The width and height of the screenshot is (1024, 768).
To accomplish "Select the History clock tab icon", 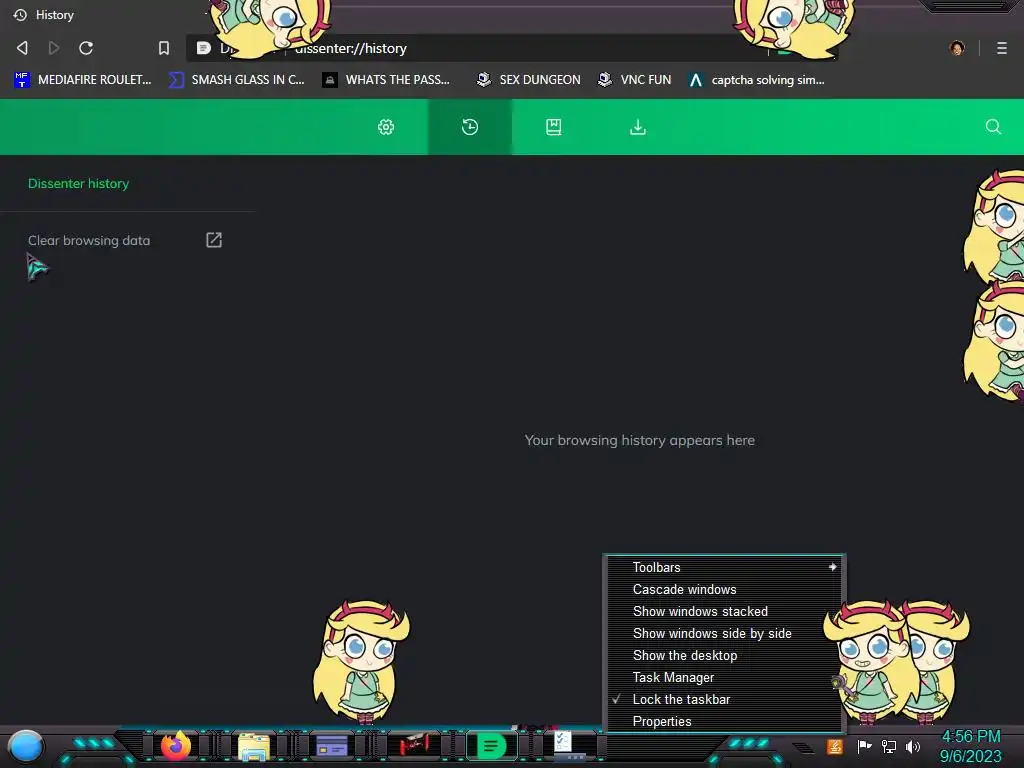I will tap(470, 127).
